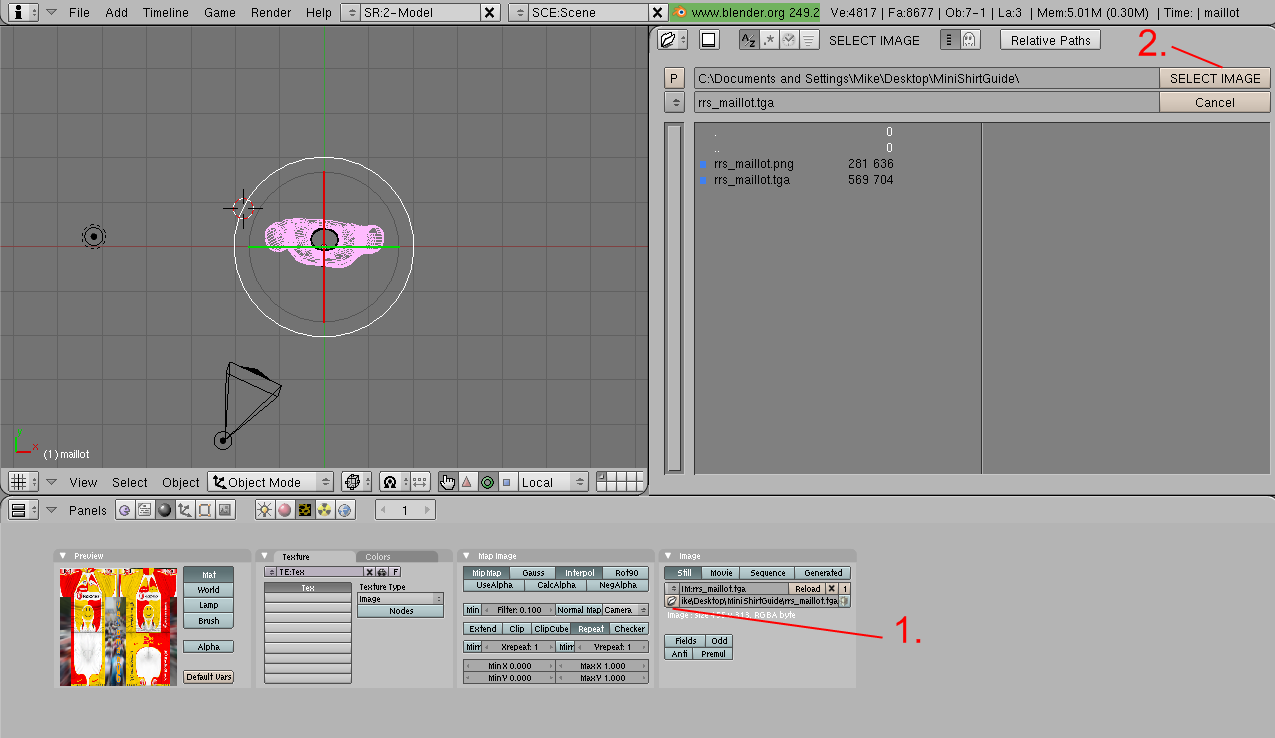Viewport: 1275px width, 738px height.
Task: Toggle the MipMap option in Map Image
Action: coord(486,573)
